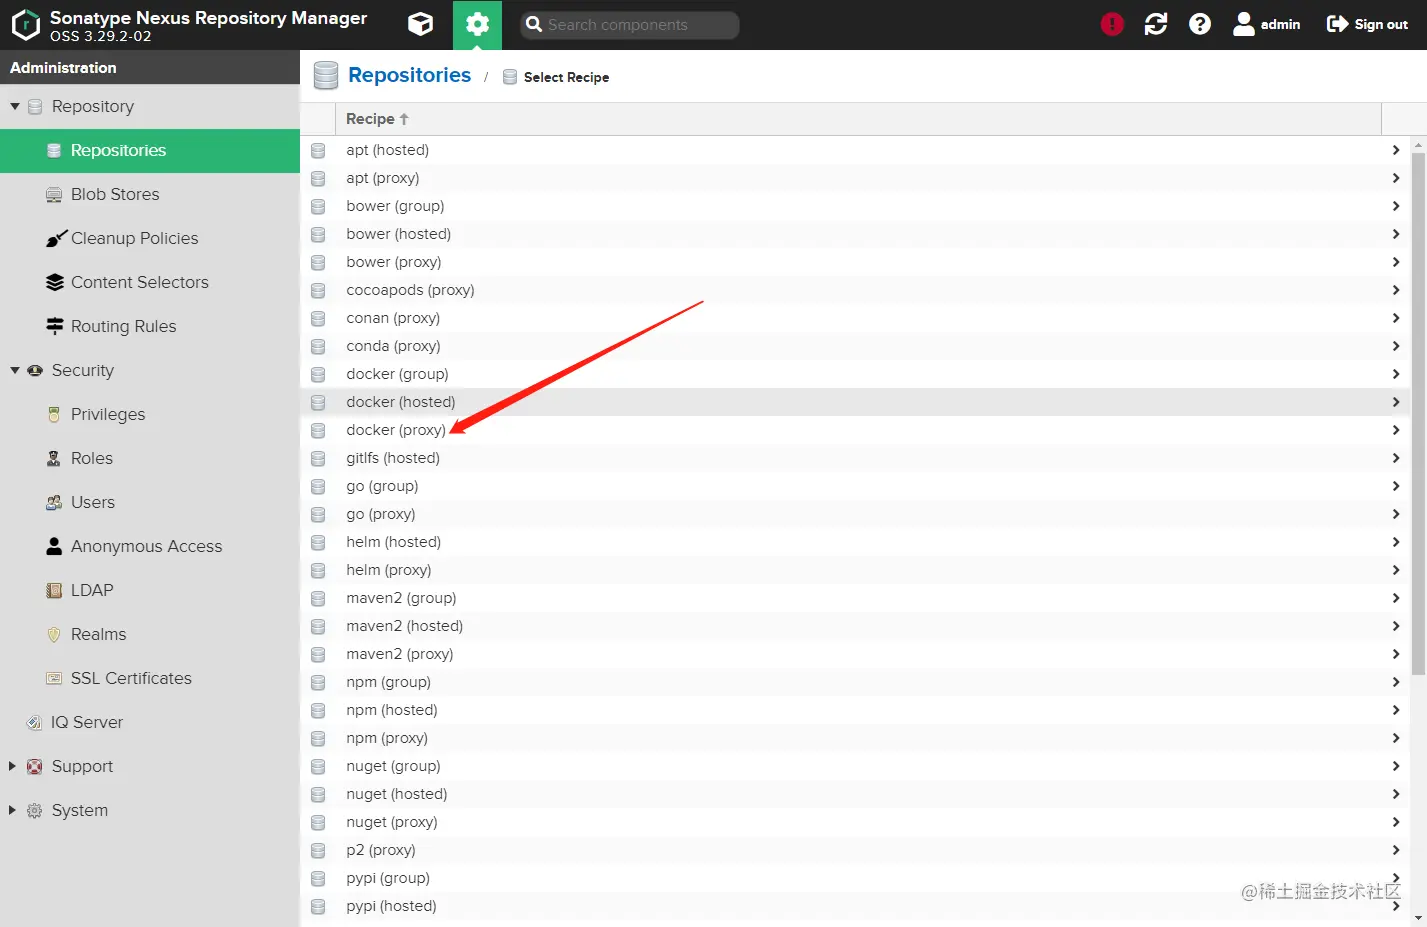1427x927 pixels.
Task: Click the red system alert icon
Action: tap(1112, 24)
